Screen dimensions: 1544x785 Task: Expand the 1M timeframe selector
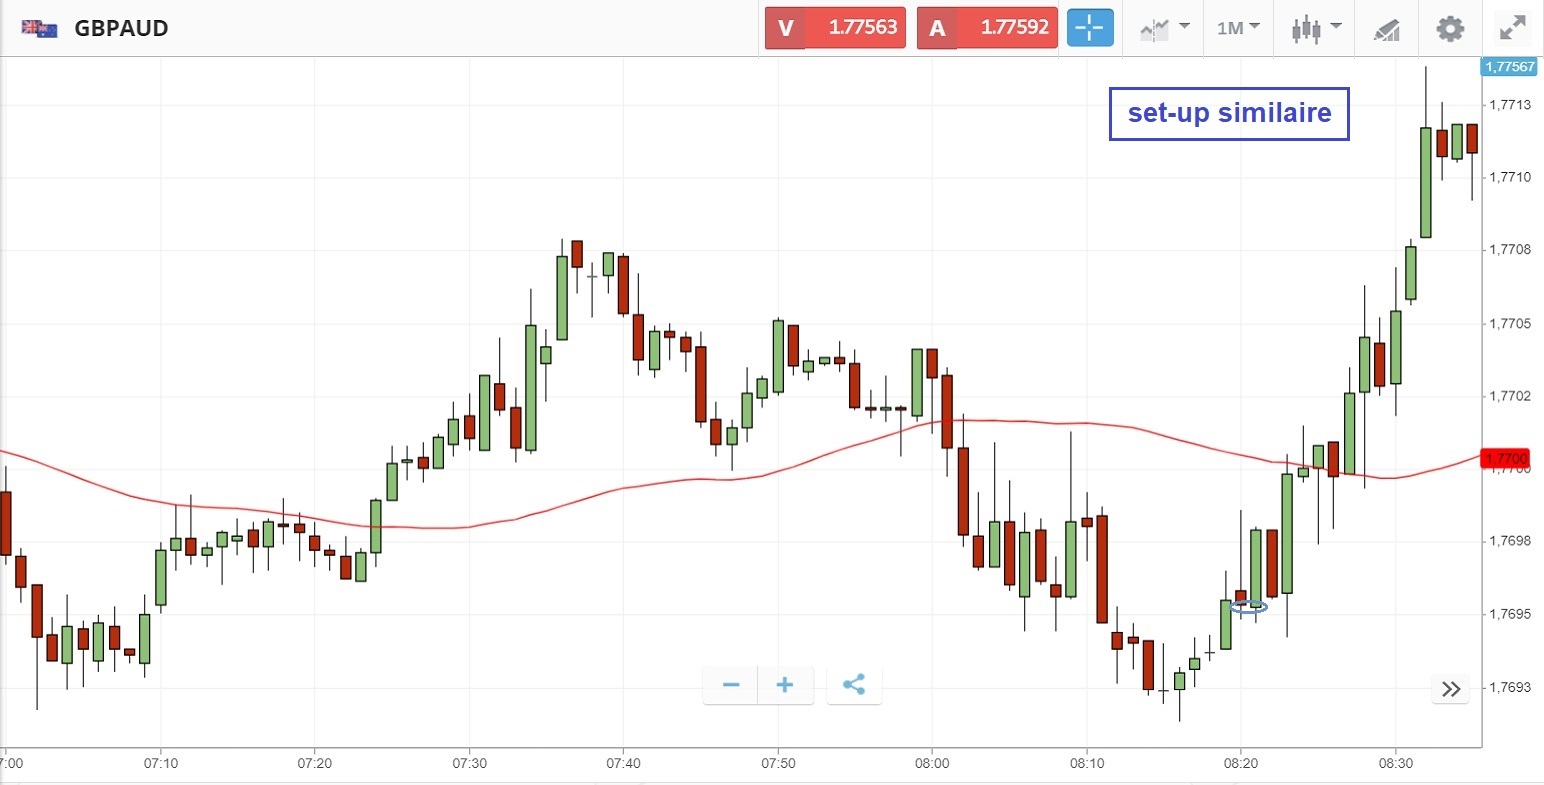[1238, 28]
